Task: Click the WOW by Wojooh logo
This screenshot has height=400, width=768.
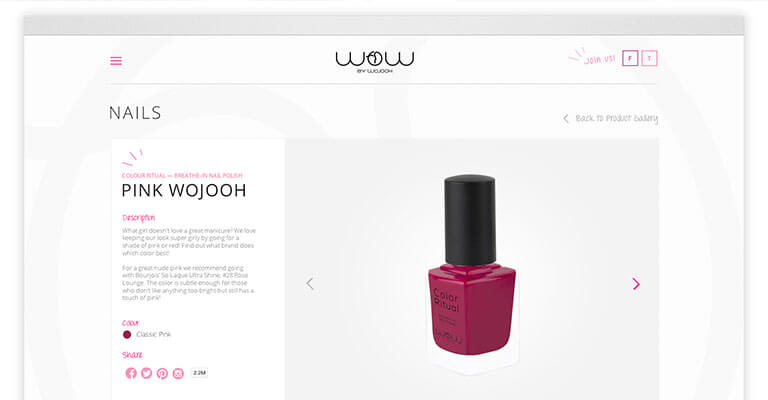Action: click(375, 62)
